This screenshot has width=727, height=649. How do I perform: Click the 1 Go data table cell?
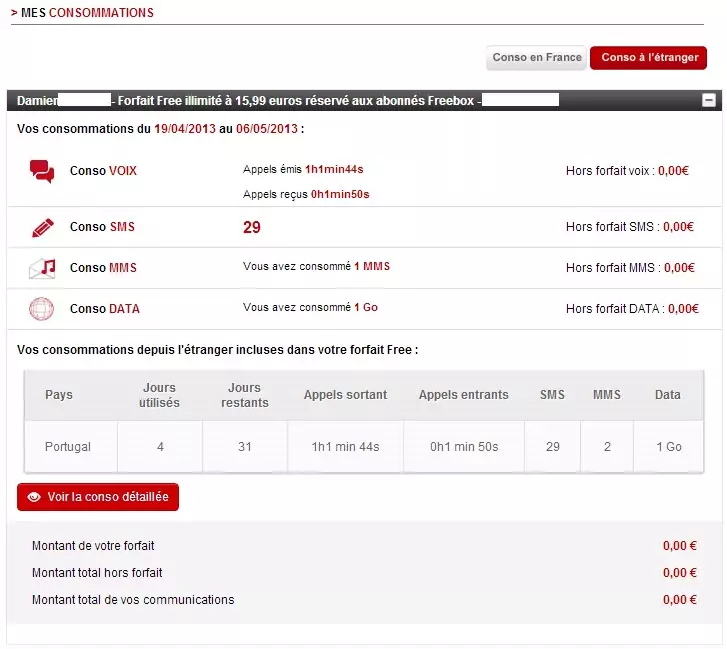668,447
